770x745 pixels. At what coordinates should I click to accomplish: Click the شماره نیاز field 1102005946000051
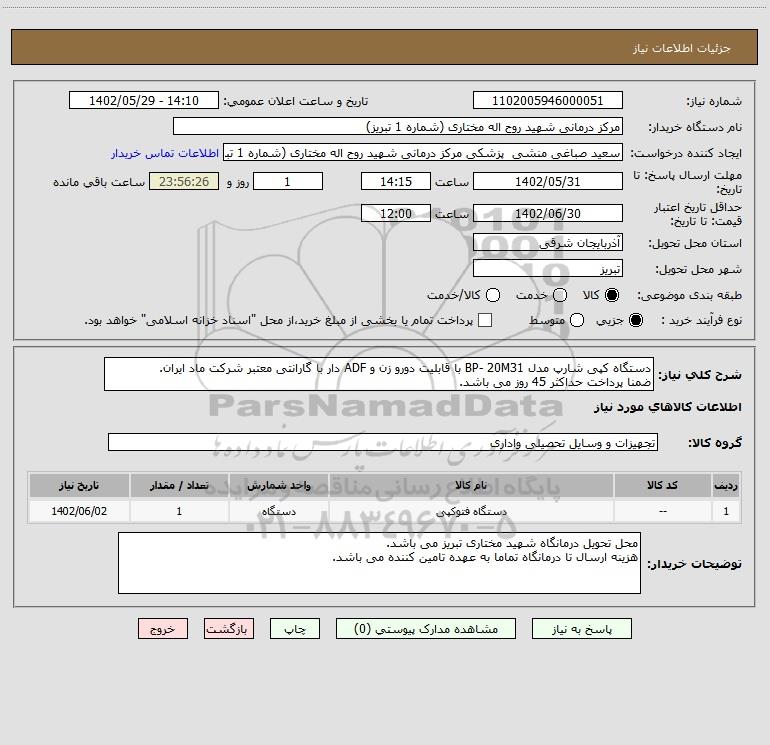tap(548, 100)
